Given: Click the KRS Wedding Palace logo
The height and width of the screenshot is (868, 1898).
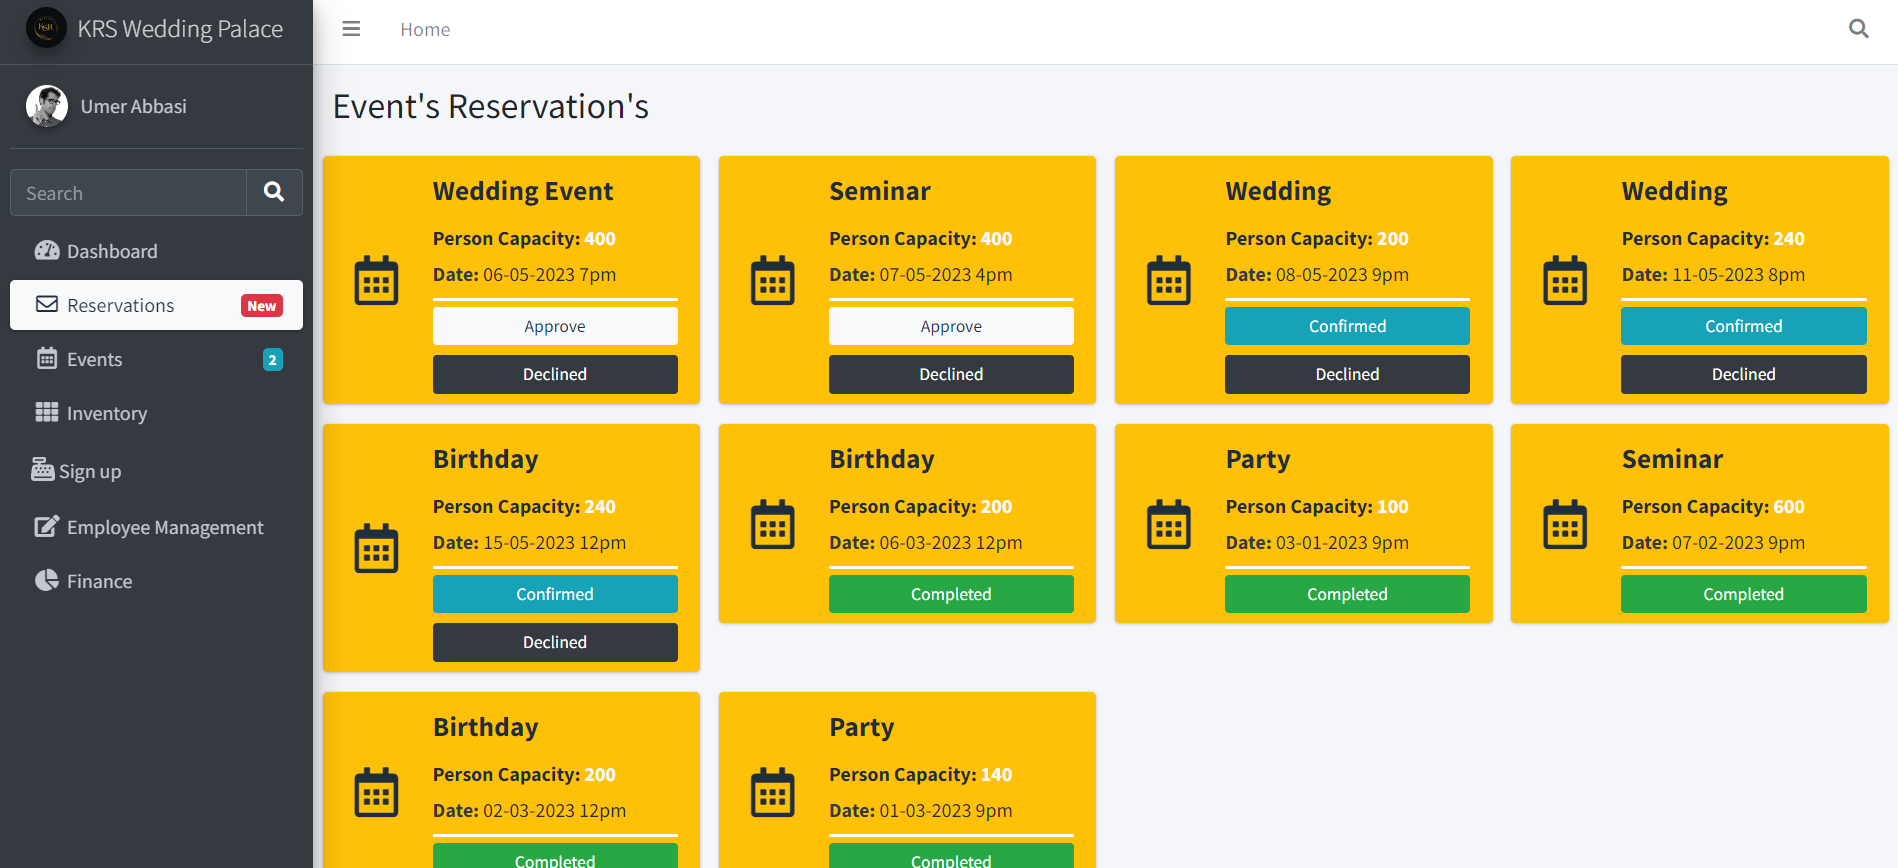Looking at the screenshot, I should 46,28.
